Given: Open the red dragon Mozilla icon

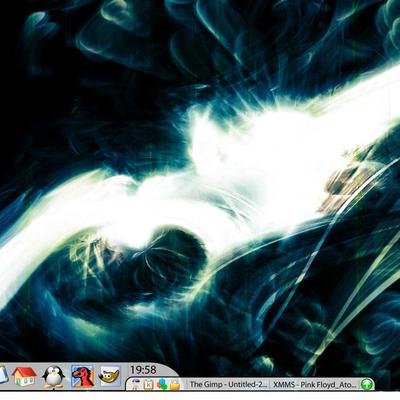Looking at the screenshot, I should coord(82,376).
